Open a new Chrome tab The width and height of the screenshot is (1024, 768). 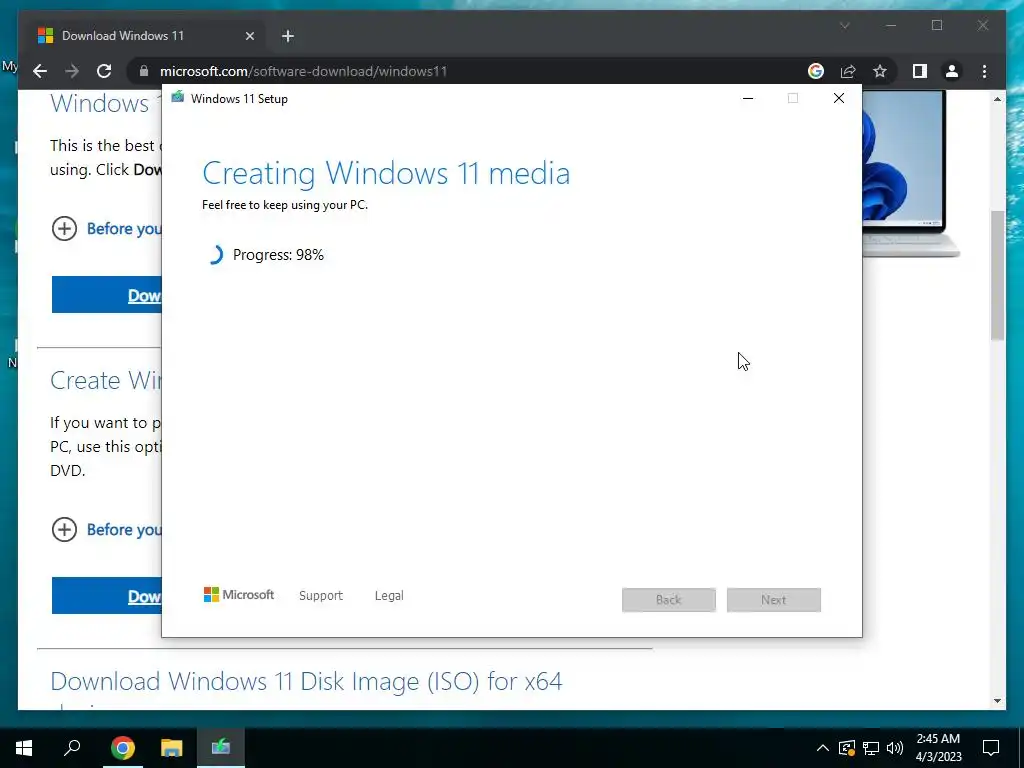click(x=288, y=36)
